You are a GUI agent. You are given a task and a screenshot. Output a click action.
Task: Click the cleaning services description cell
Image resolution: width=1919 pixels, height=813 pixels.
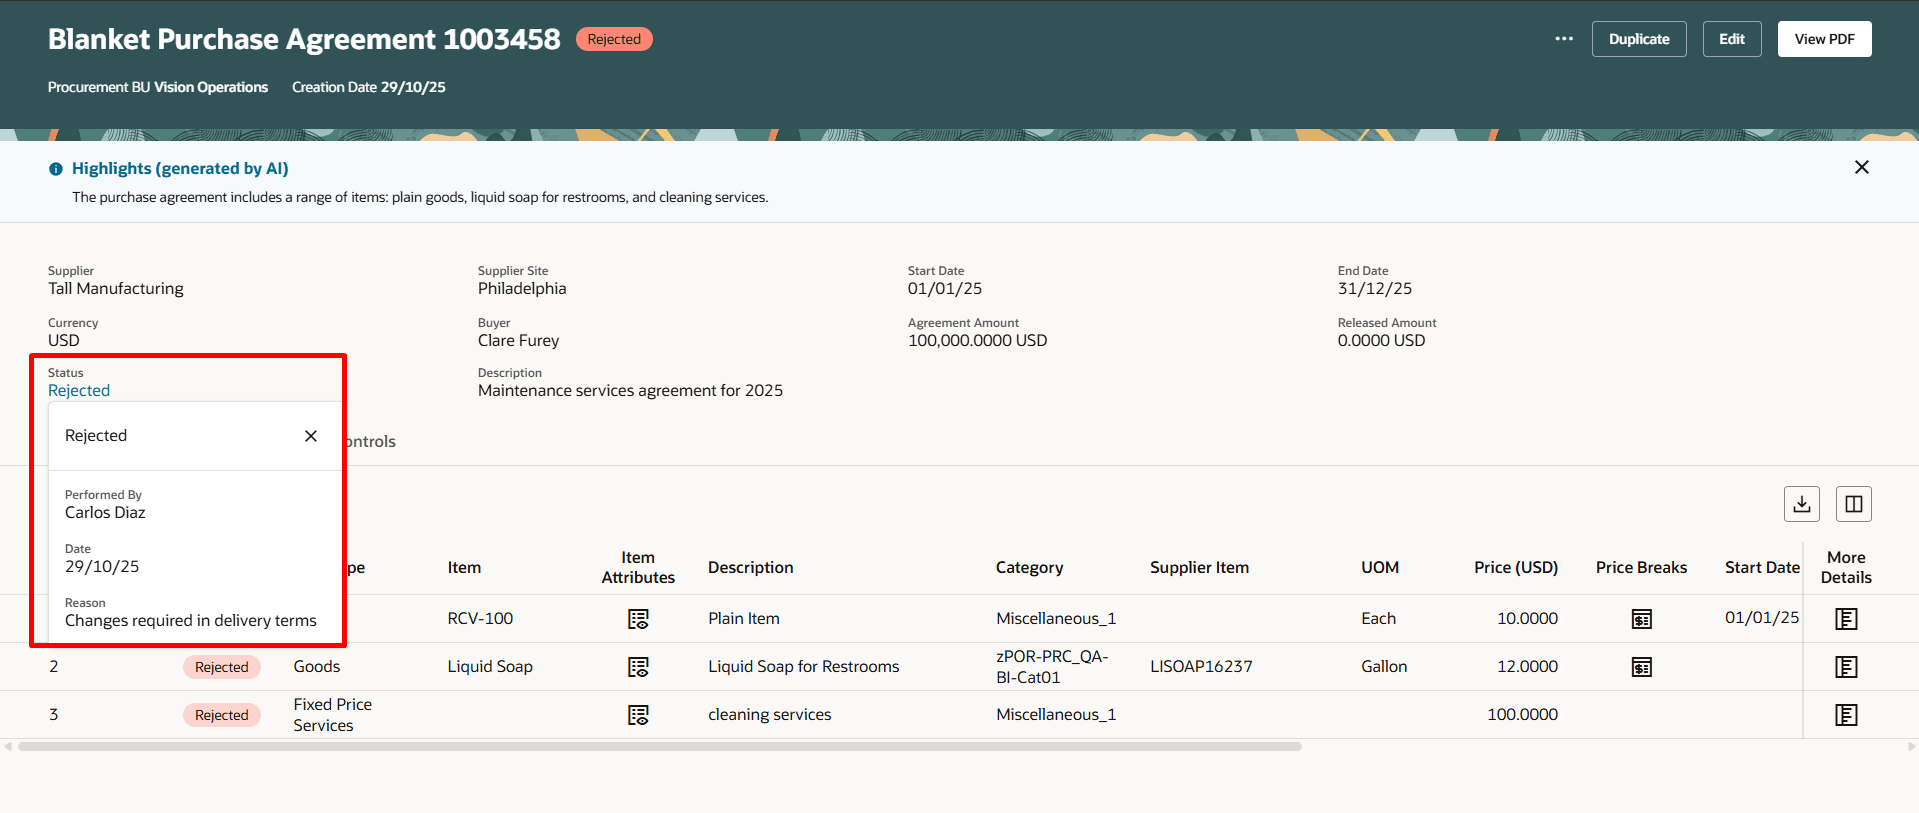770,714
